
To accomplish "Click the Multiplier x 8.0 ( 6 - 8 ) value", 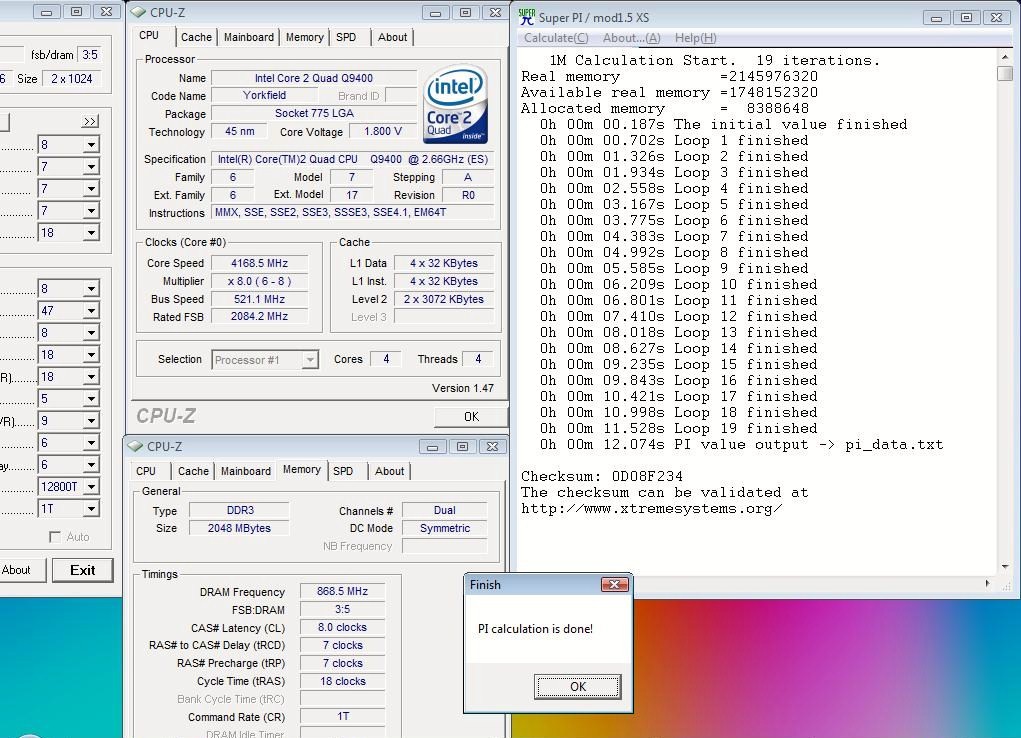I will coord(259,281).
